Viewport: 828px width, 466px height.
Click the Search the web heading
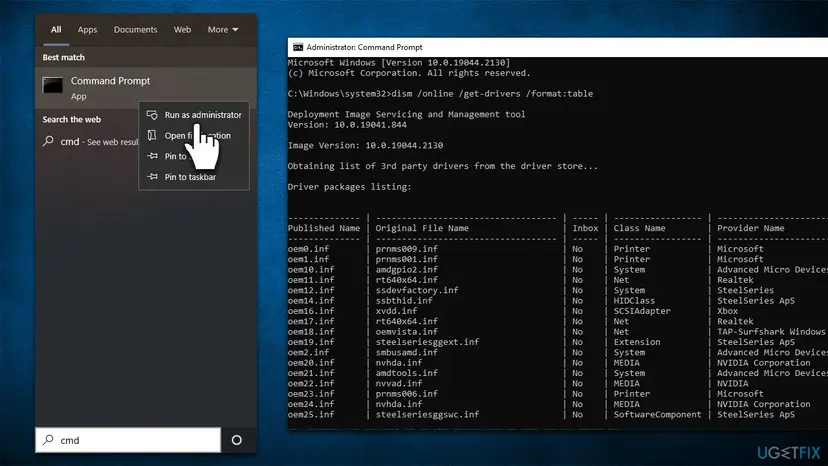[x=71, y=119]
